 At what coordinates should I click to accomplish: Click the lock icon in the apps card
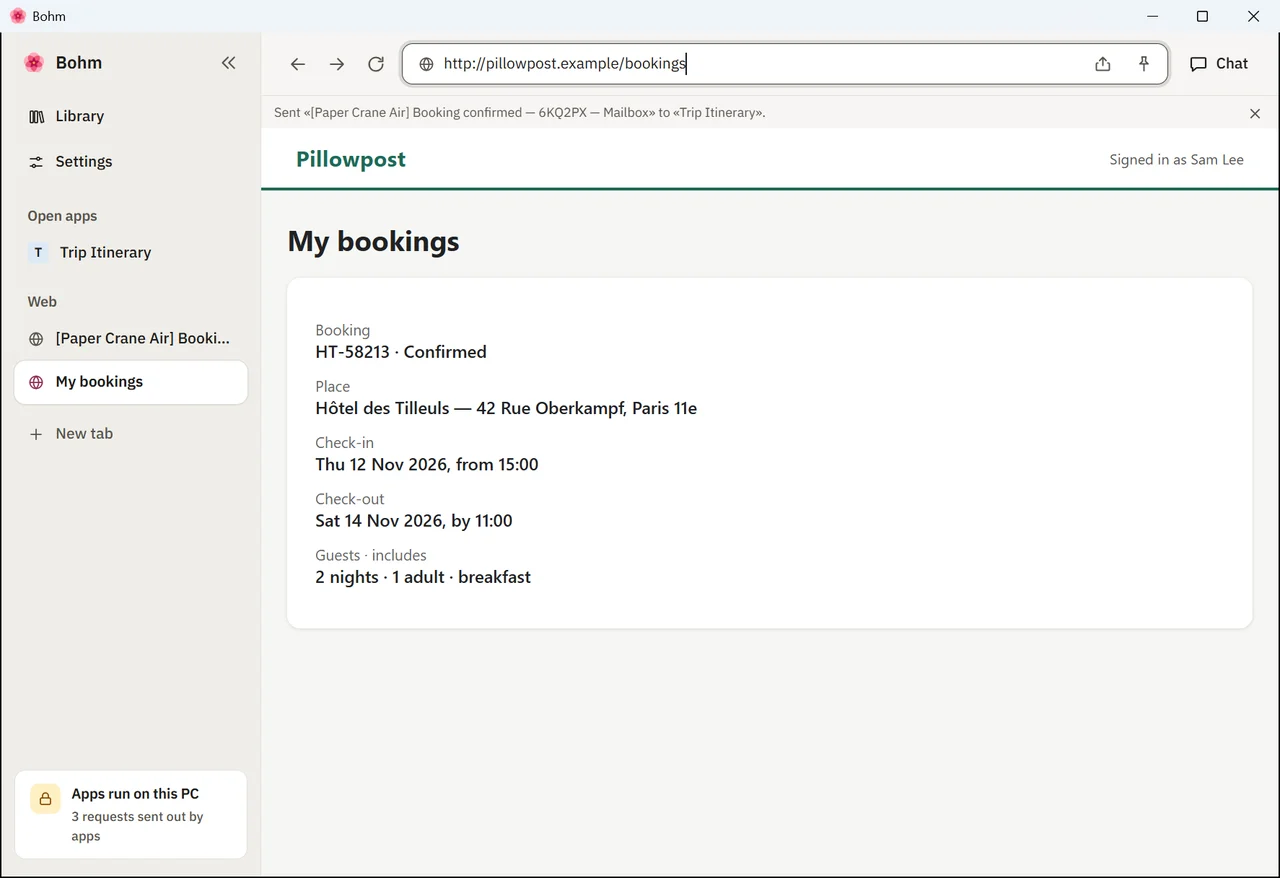tap(45, 799)
